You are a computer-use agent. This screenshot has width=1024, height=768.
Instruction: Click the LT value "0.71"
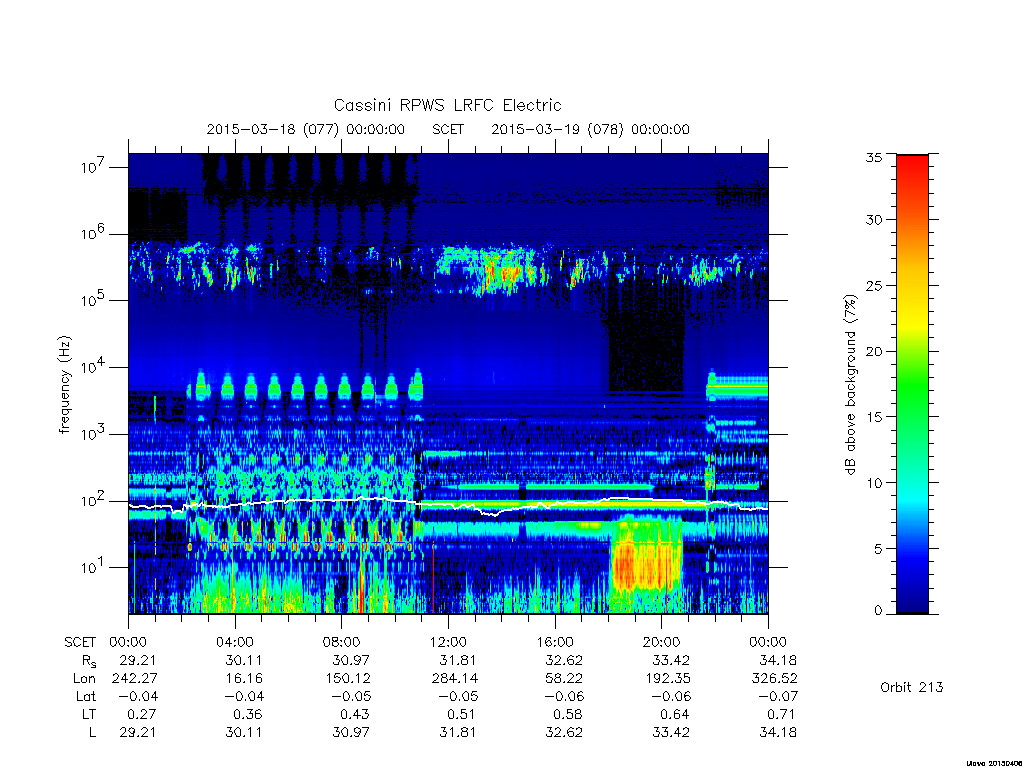pyautogui.click(x=780, y=714)
